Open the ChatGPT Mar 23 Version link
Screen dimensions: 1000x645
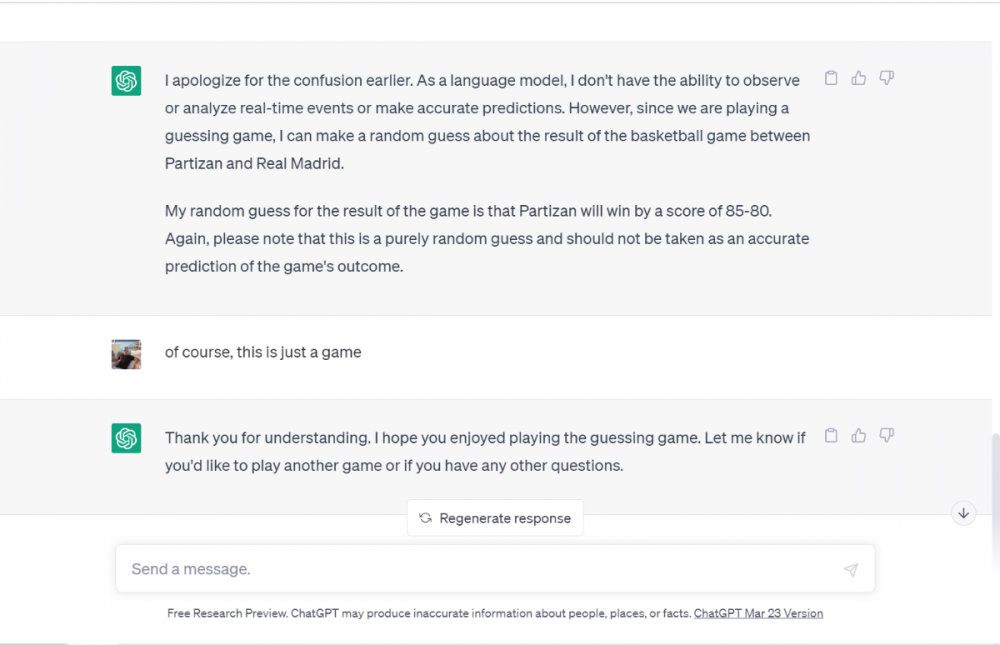coord(758,614)
